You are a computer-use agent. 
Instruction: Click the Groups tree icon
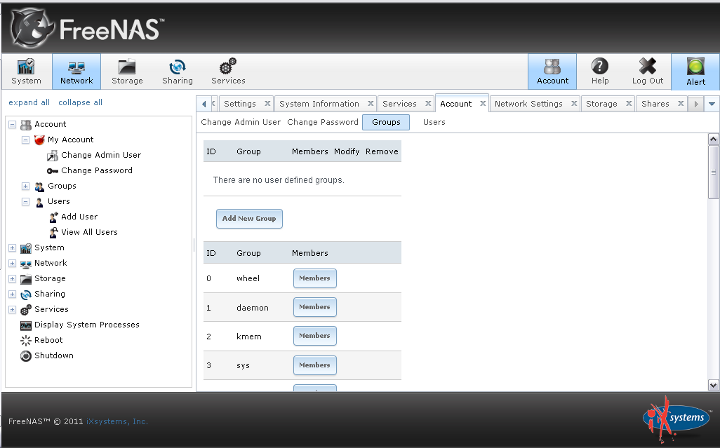point(39,186)
